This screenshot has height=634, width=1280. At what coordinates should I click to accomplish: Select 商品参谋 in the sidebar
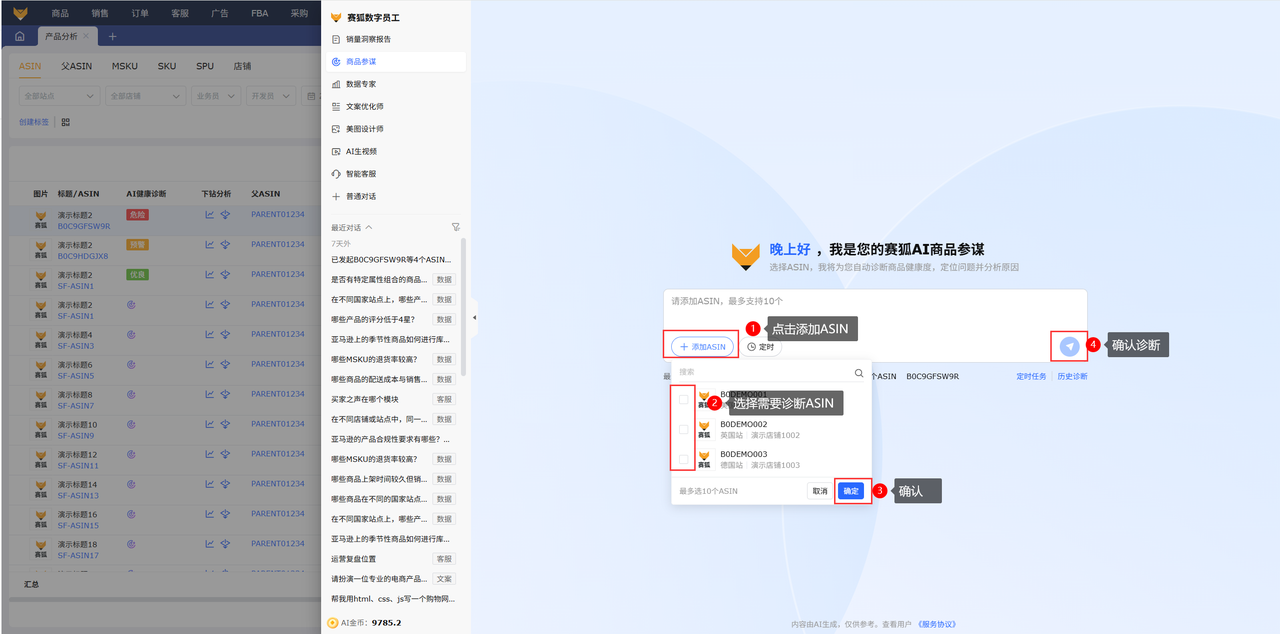[x=395, y=62]
